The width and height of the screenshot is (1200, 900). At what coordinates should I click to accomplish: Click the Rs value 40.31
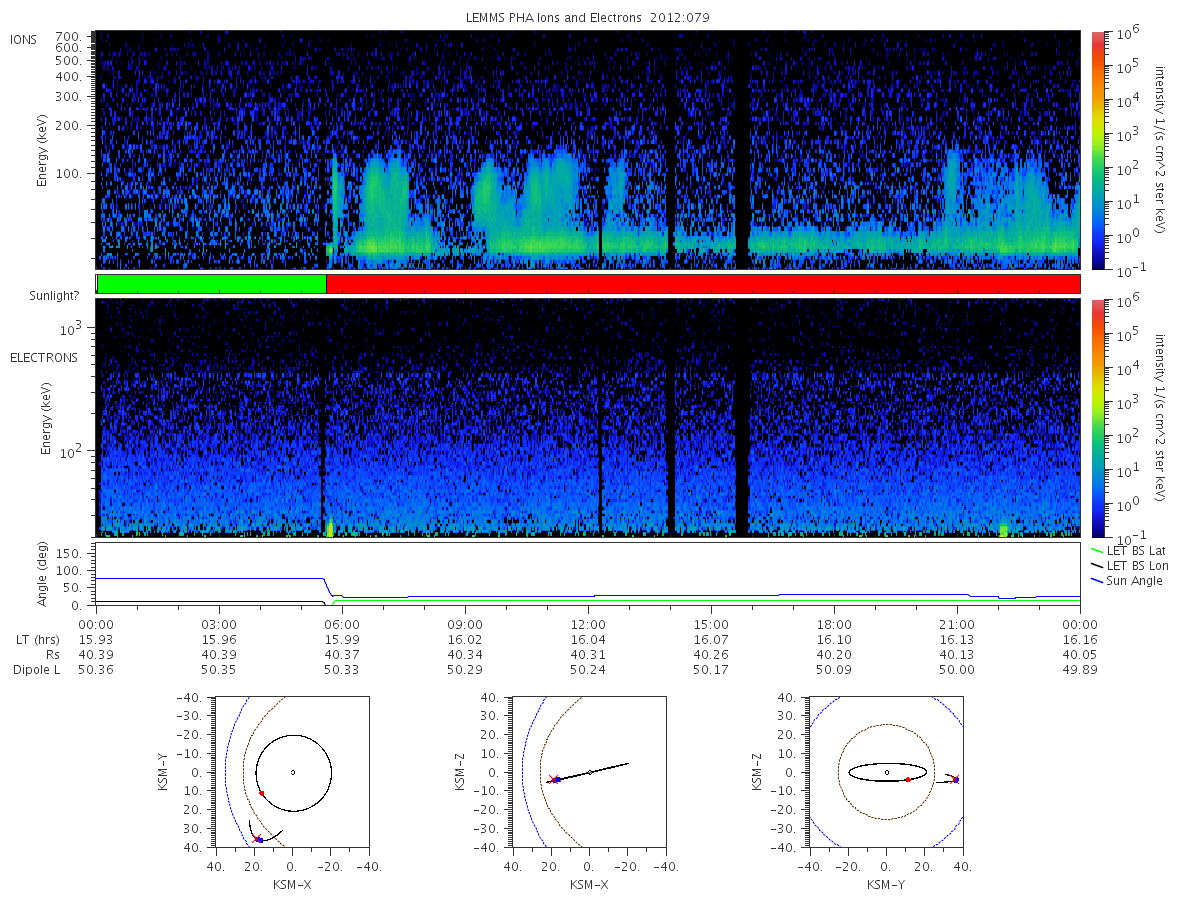tap(588, 654)
